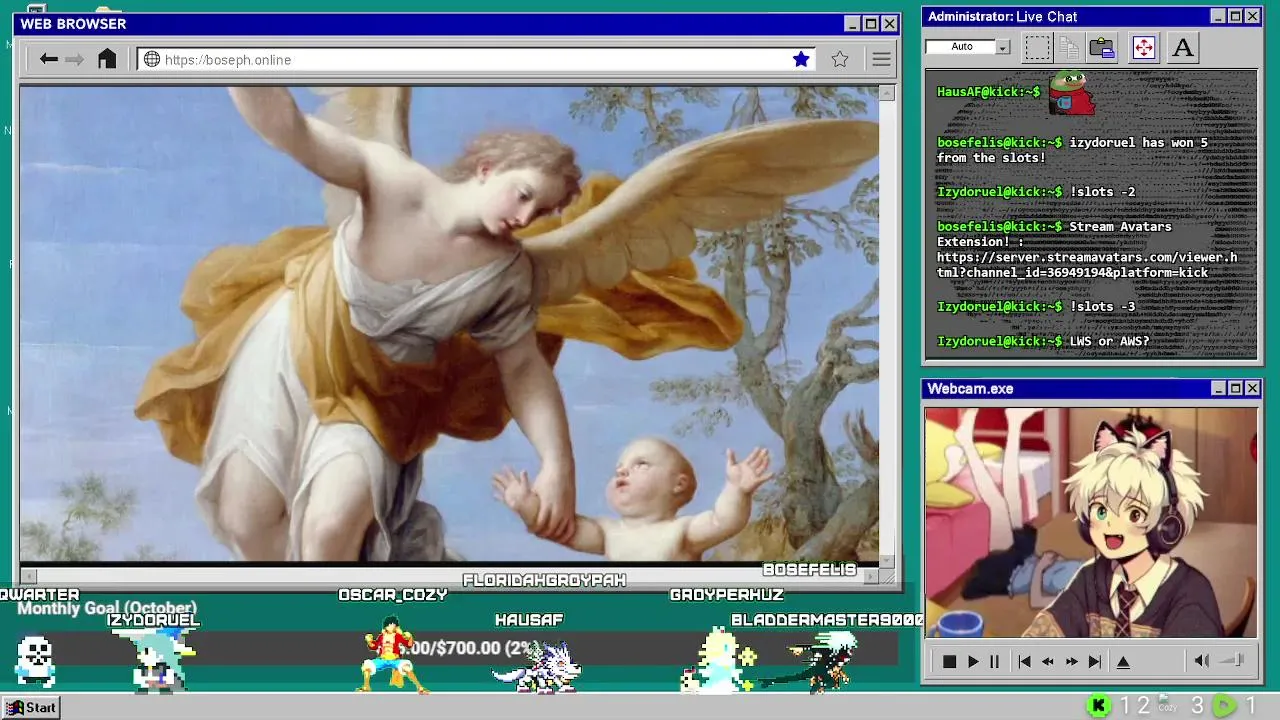Play the Webcam.exe video
Viewport: 1280px width, 720px height.
point(973,661)
